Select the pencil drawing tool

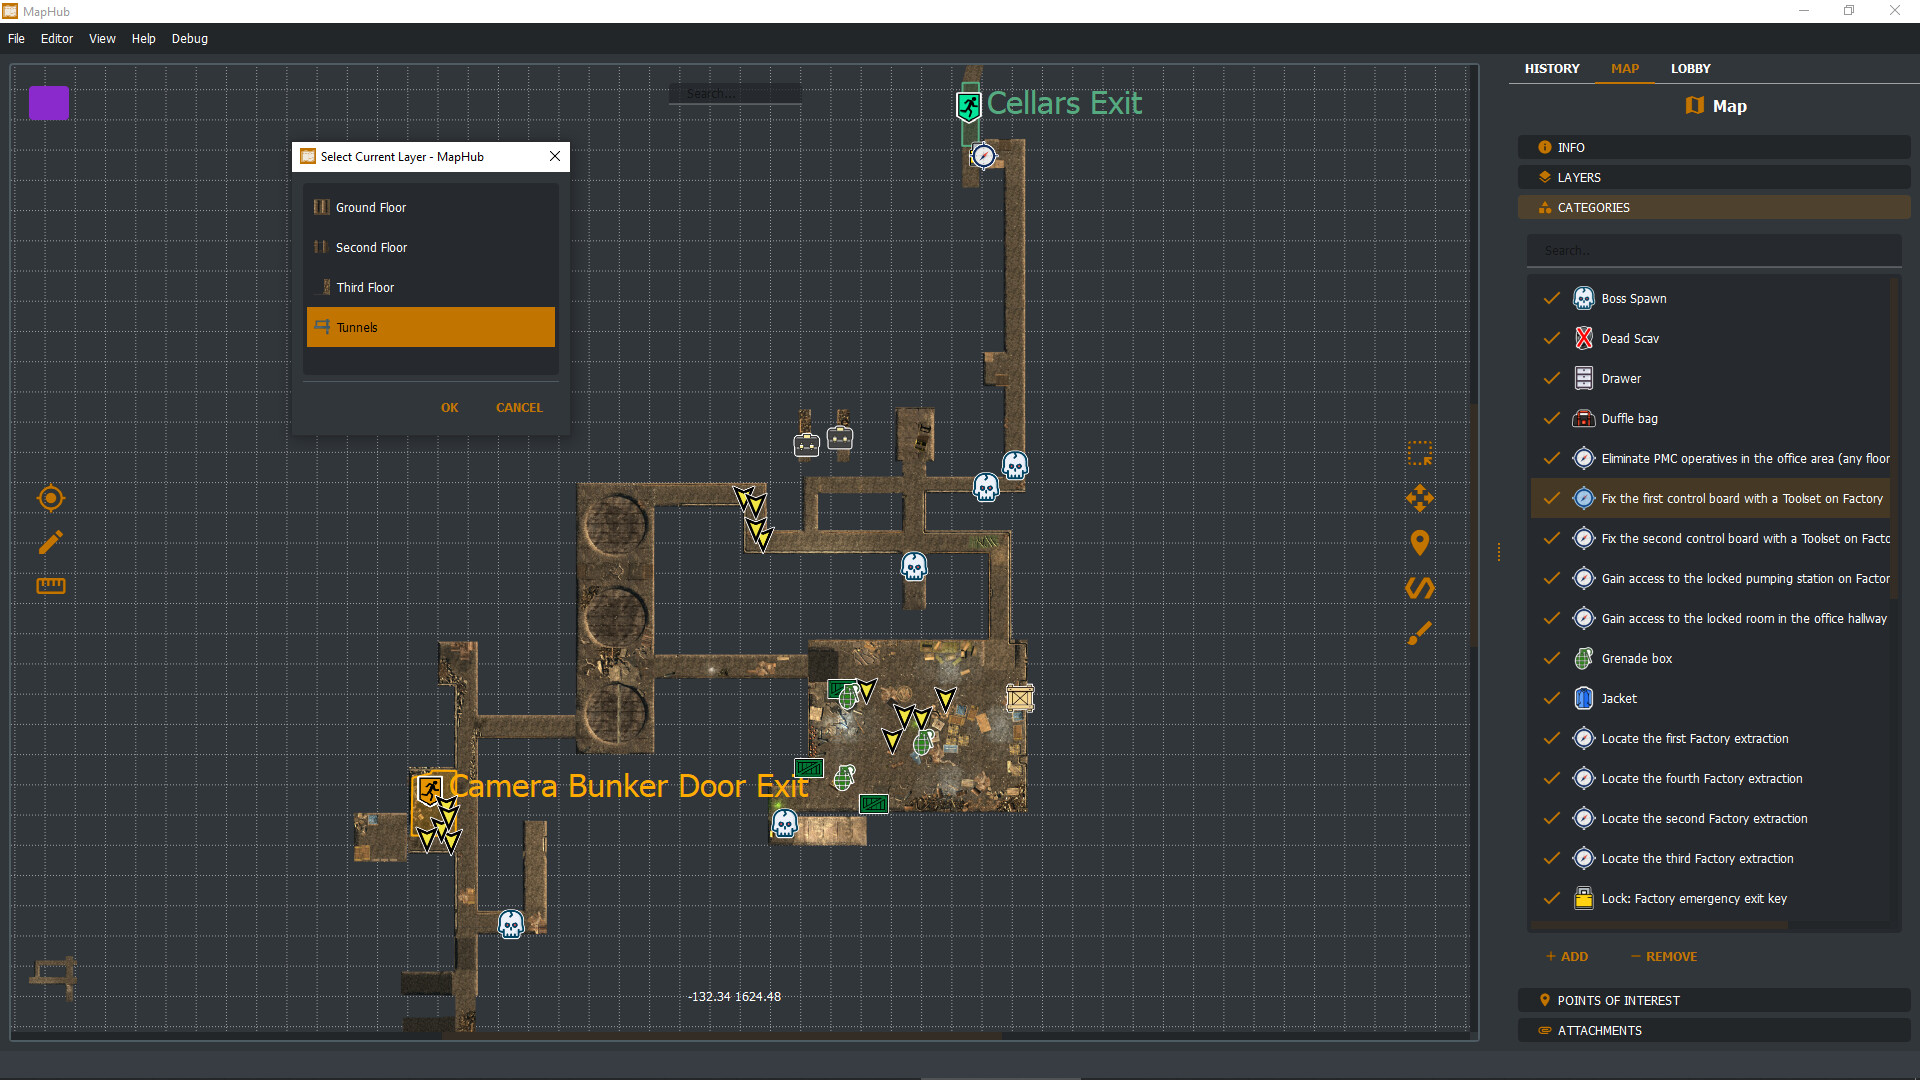click(x=50, y=542)
